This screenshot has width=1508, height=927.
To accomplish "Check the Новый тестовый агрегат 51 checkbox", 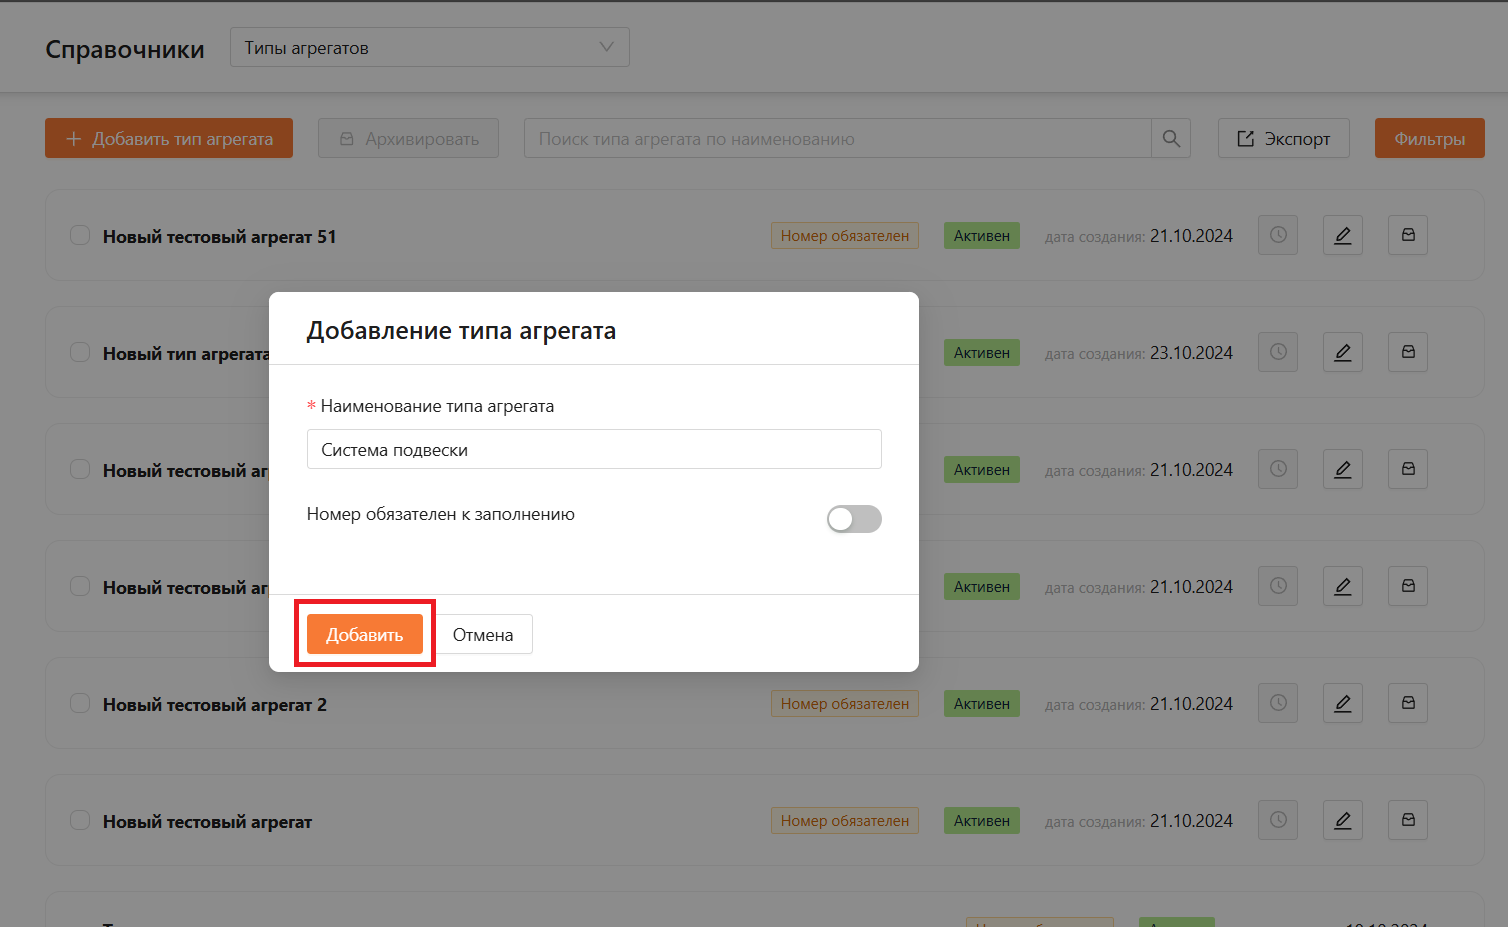I will coord(80,236).
